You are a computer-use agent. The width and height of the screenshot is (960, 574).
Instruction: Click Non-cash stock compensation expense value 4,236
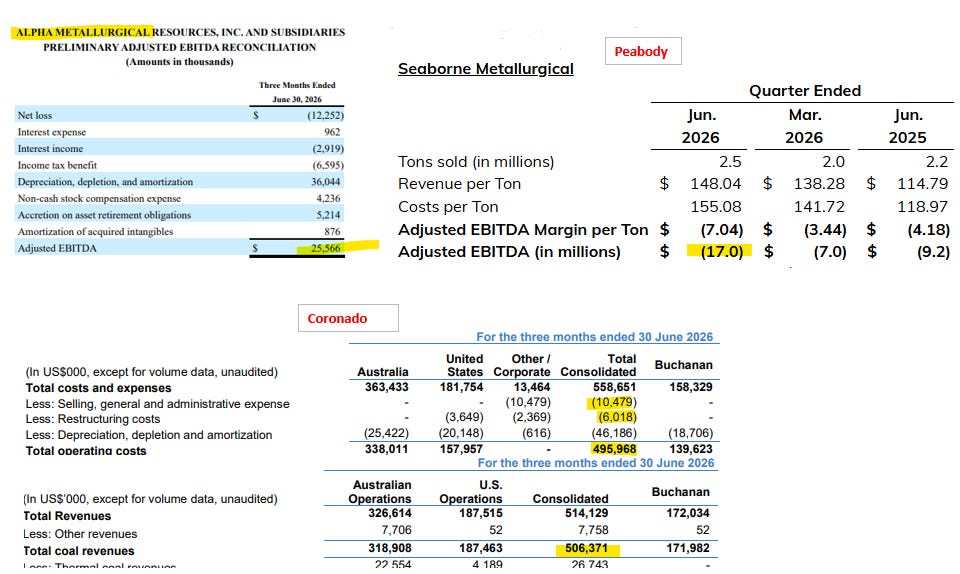[x=328, y=198]
